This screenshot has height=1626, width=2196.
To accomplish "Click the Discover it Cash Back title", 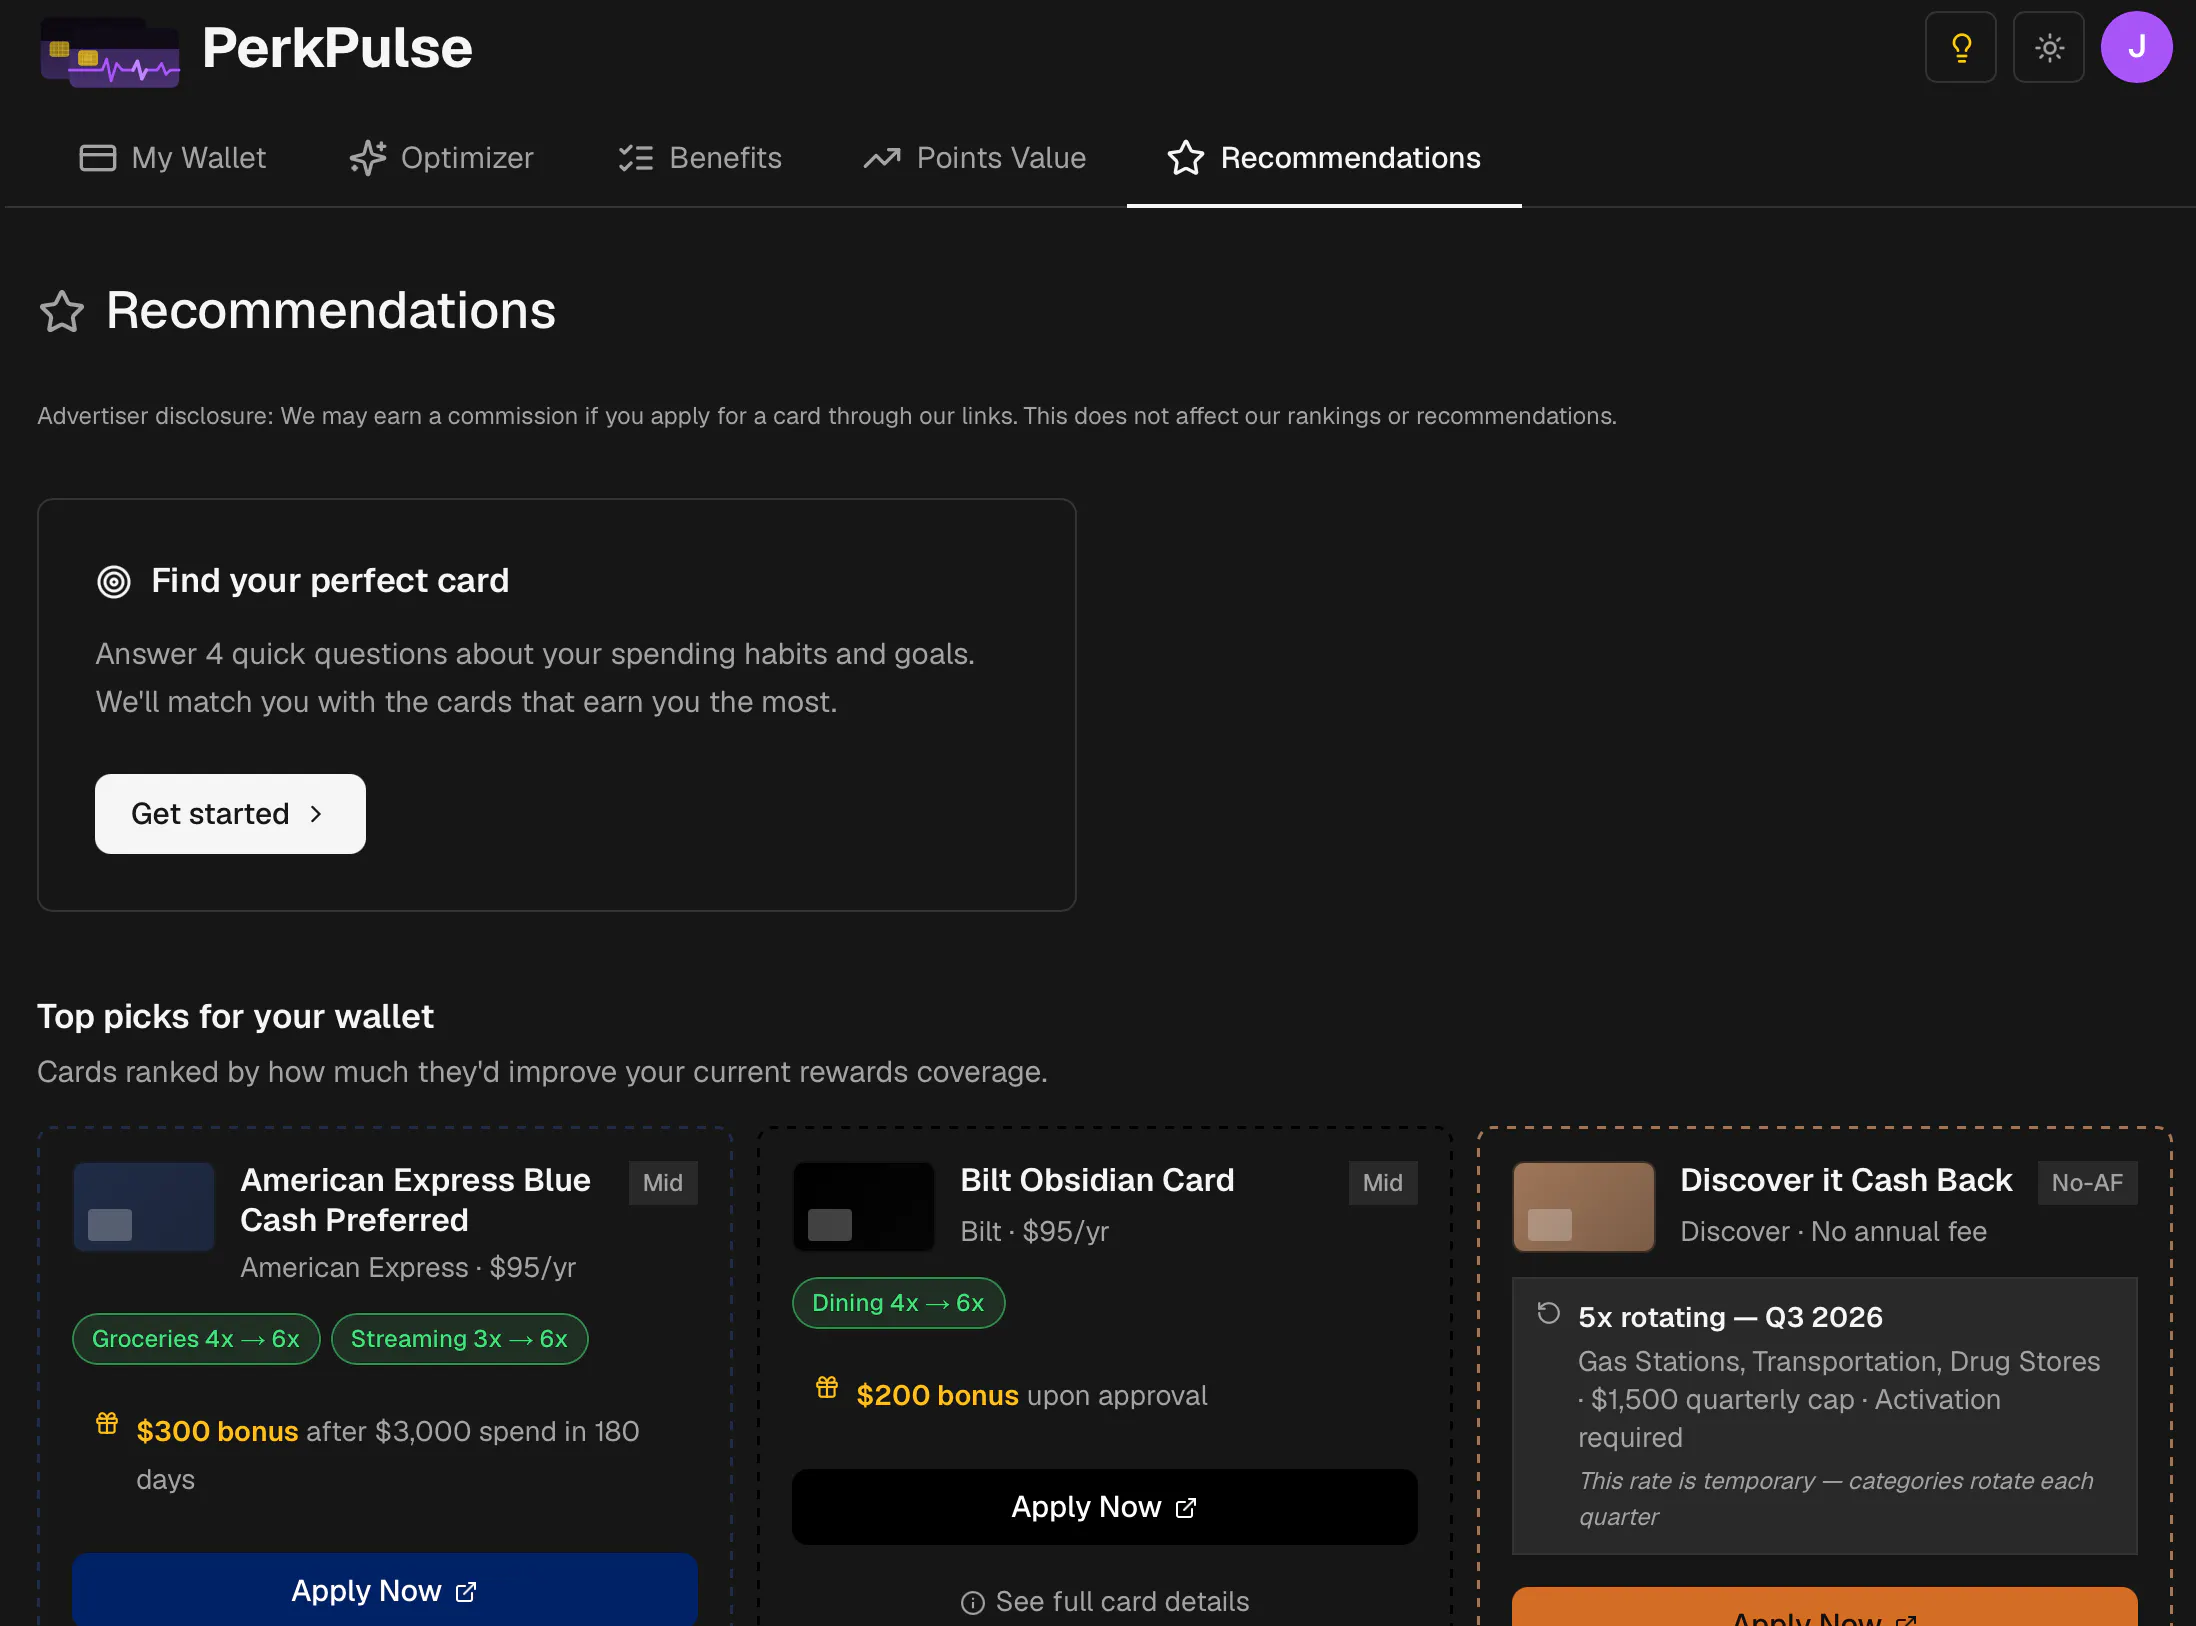I will pyautogui.click(x=1846, y=1180).
